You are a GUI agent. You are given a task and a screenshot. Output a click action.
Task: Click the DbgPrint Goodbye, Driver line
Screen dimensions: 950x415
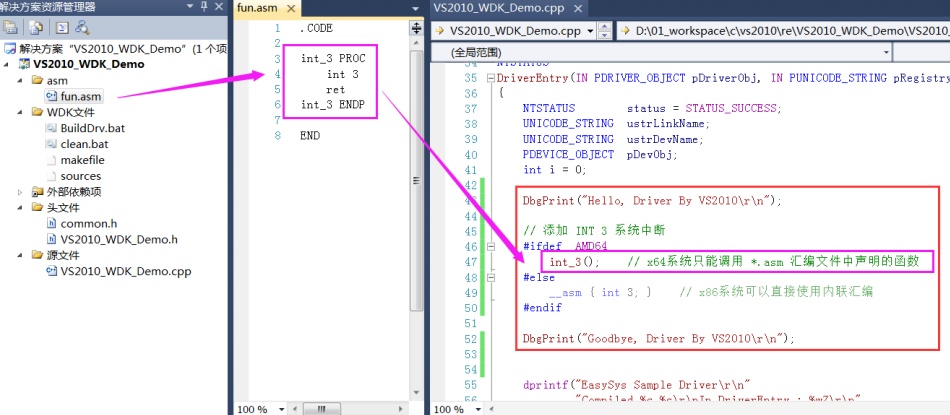tap(658, 338)
